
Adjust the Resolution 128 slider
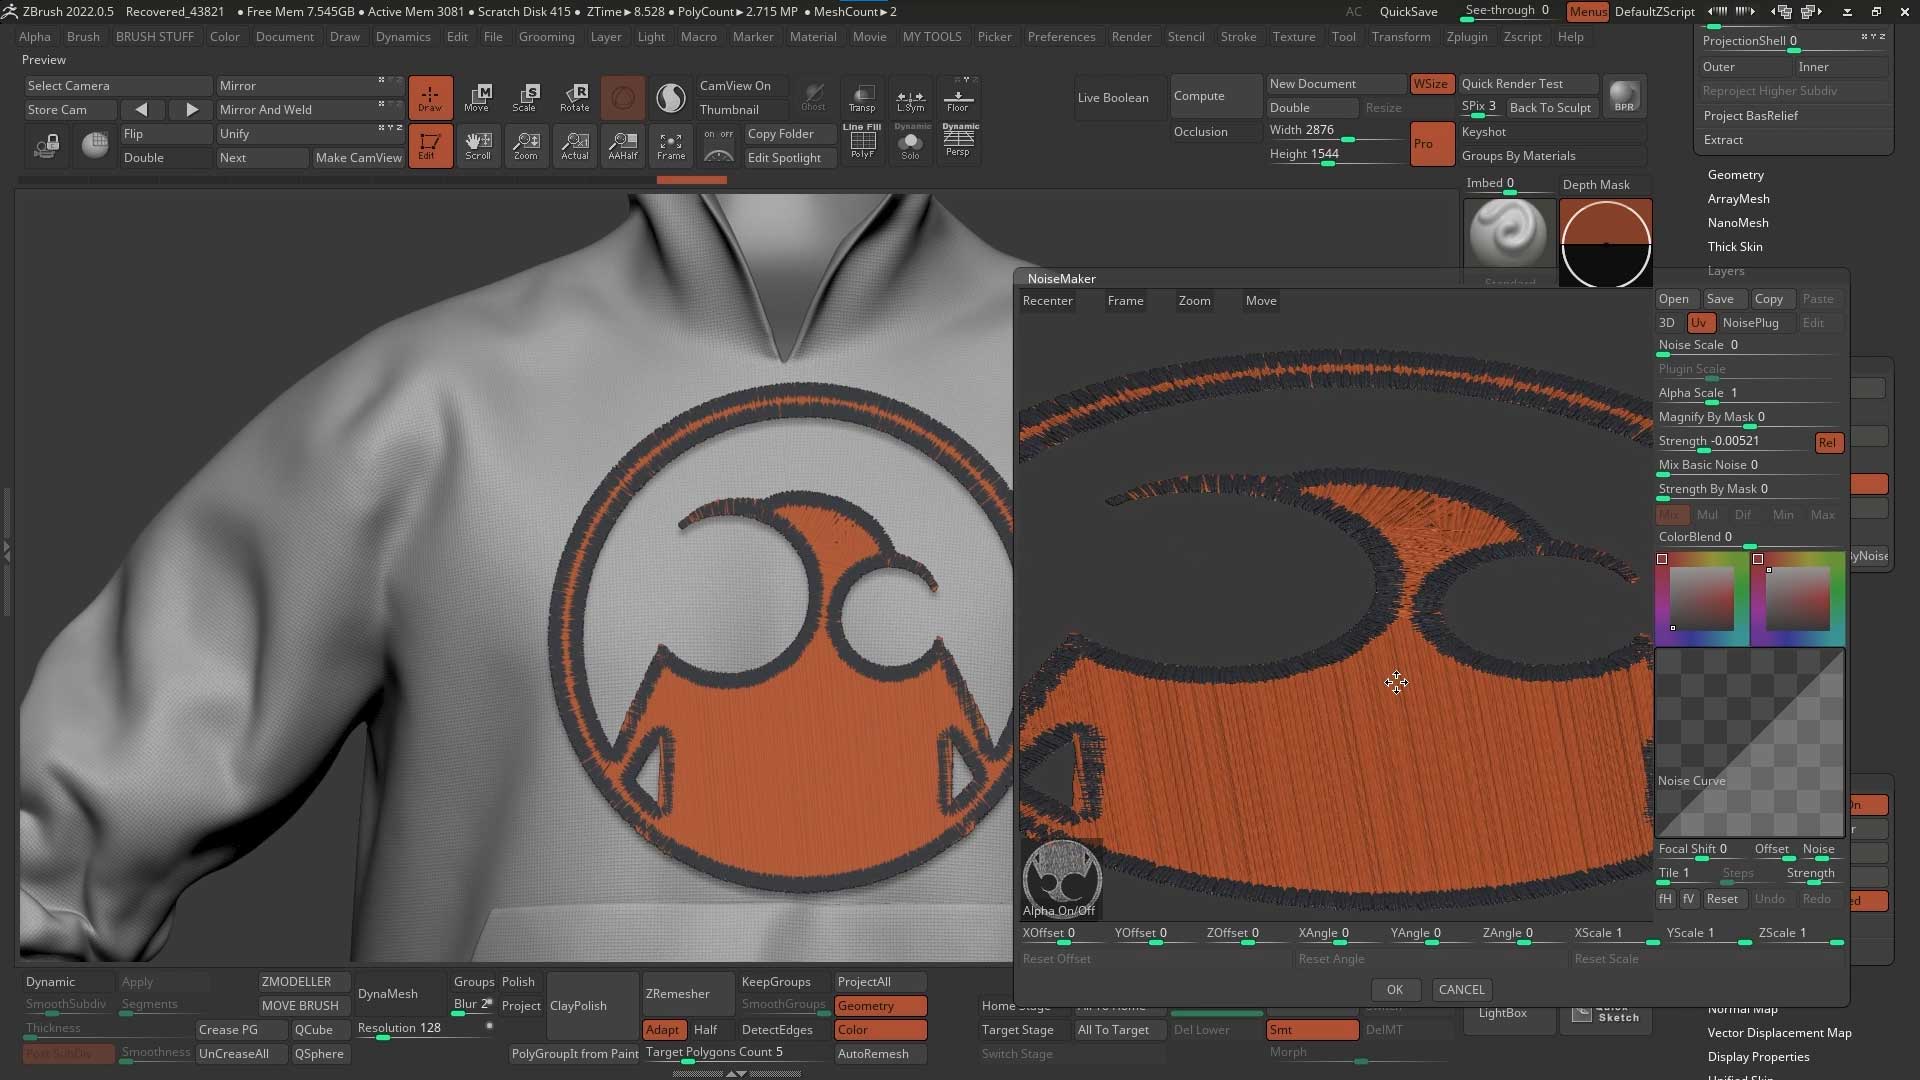[424, 1030]
